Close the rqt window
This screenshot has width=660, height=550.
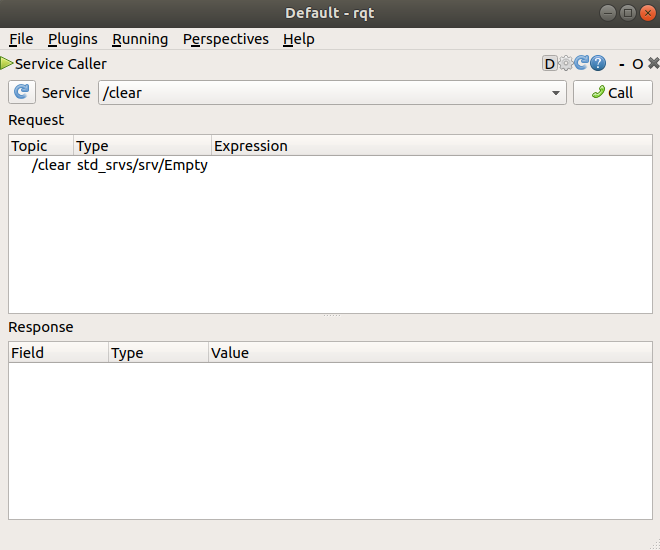pos(648,13)
